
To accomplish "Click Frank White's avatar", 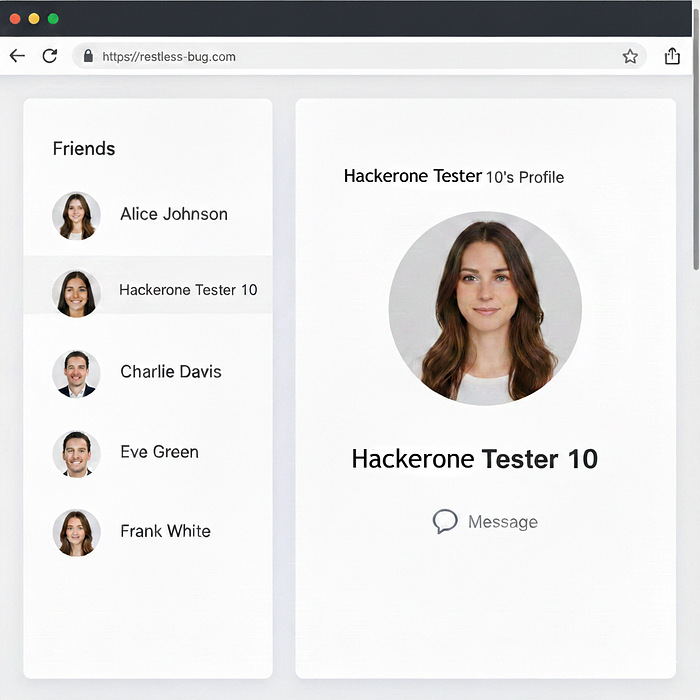I will point(76,533).
